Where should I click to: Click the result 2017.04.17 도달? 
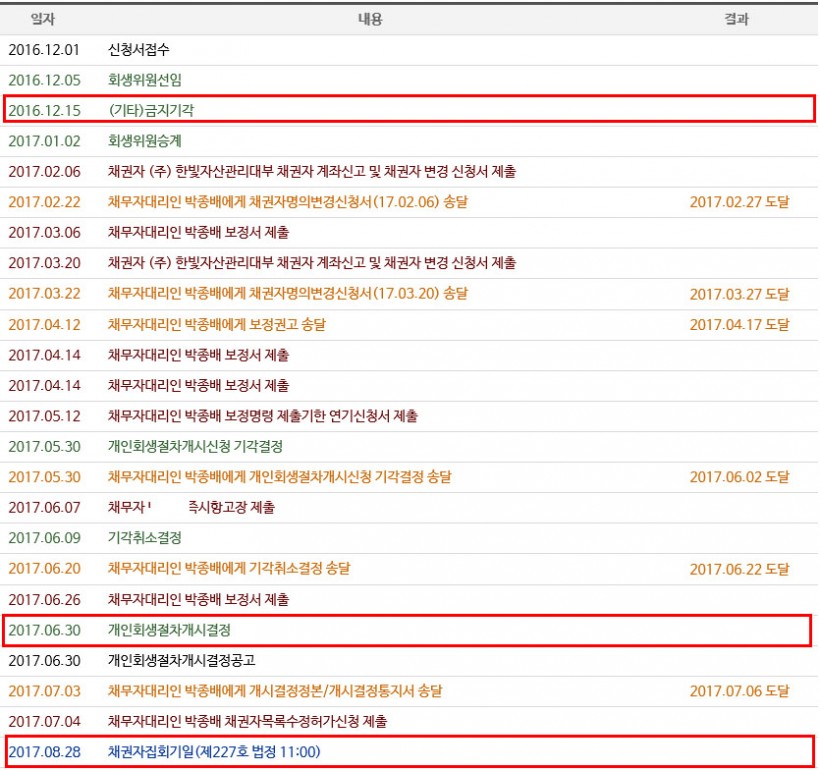point(739,325)
